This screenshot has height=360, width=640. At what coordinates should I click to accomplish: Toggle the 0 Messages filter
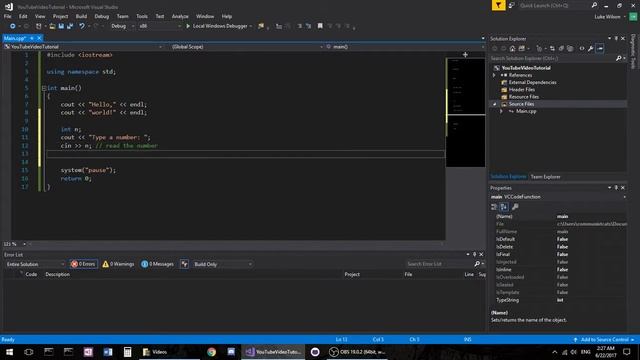tap(157, 264)
